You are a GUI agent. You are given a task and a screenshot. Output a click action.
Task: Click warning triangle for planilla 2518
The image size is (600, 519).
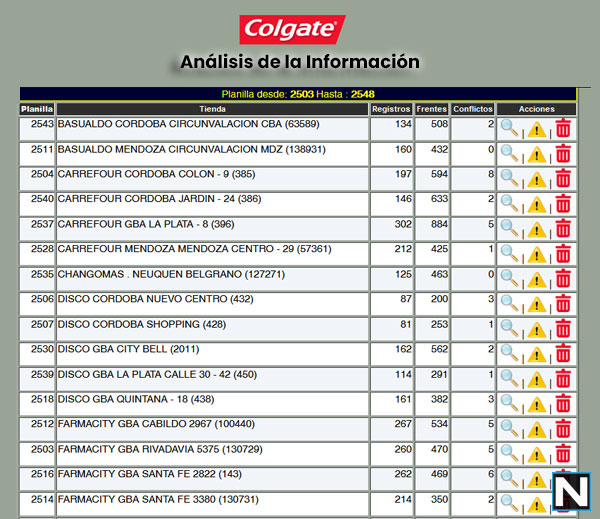536,405
